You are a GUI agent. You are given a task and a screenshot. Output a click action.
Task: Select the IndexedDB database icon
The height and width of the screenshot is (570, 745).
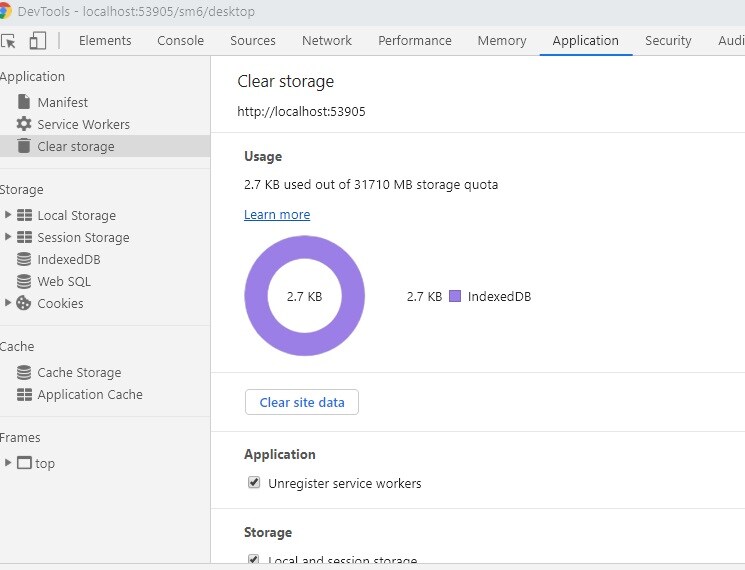point(24,259)
